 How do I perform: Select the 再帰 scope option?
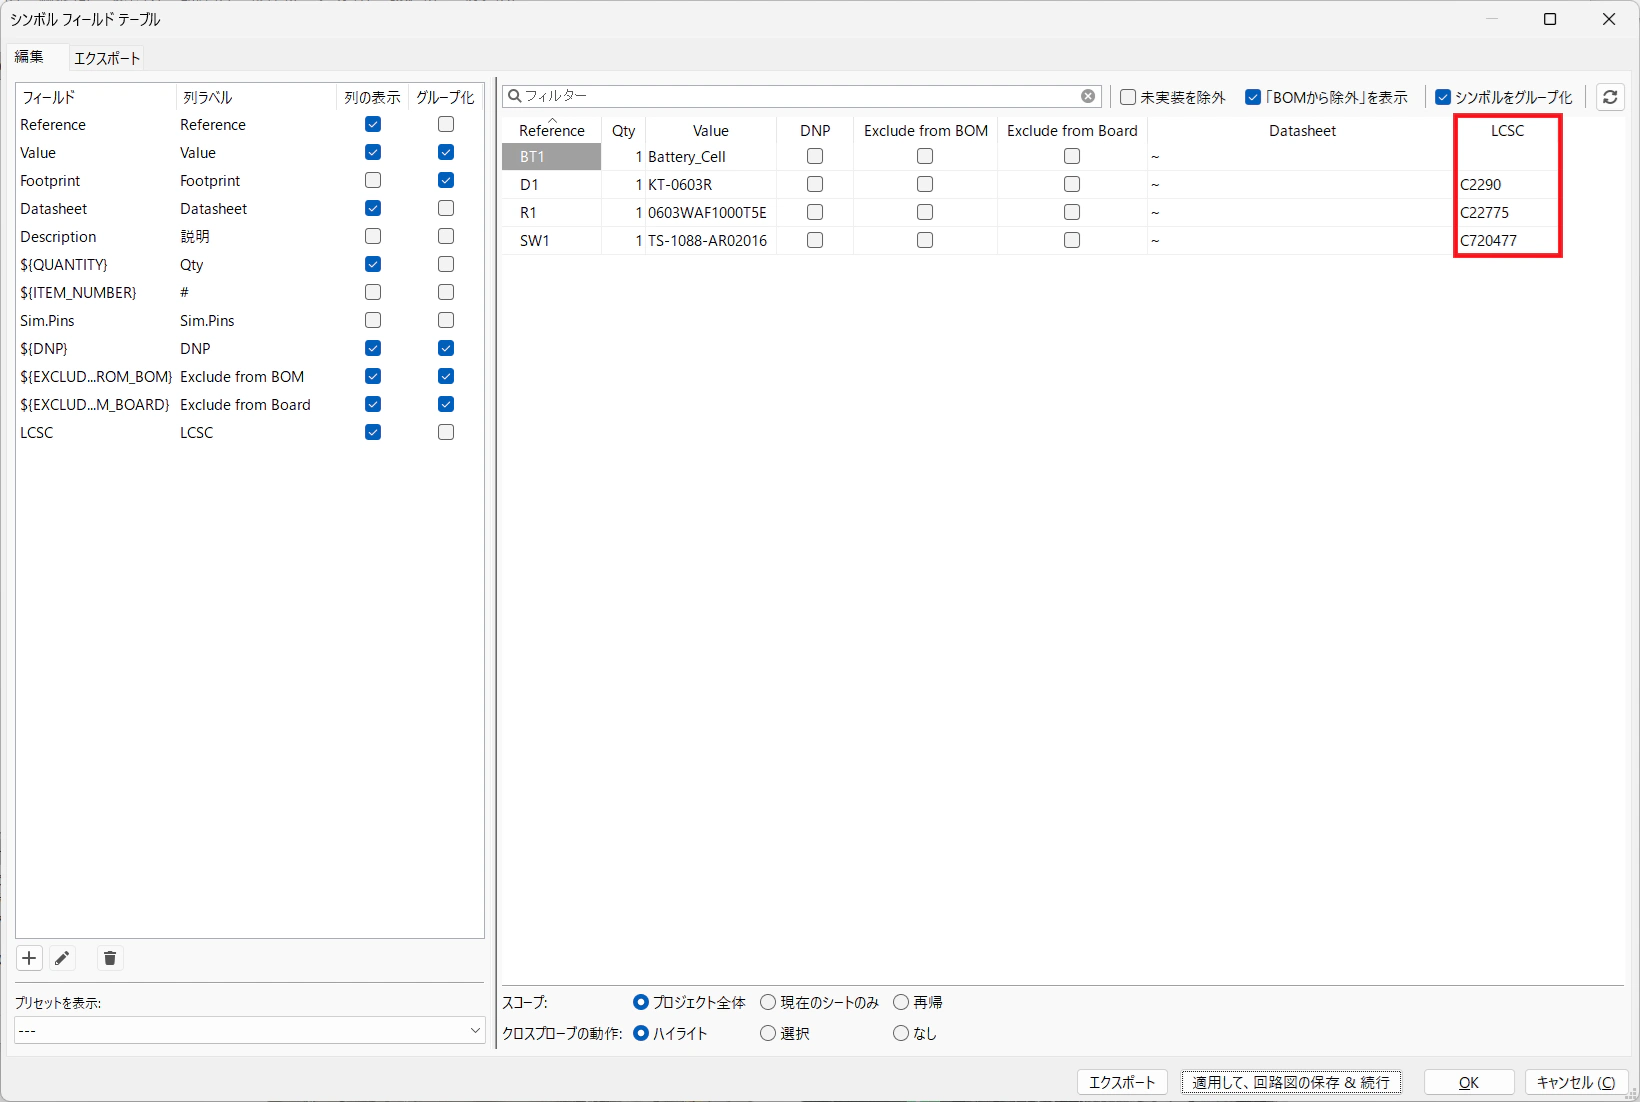coord(918,1002)
